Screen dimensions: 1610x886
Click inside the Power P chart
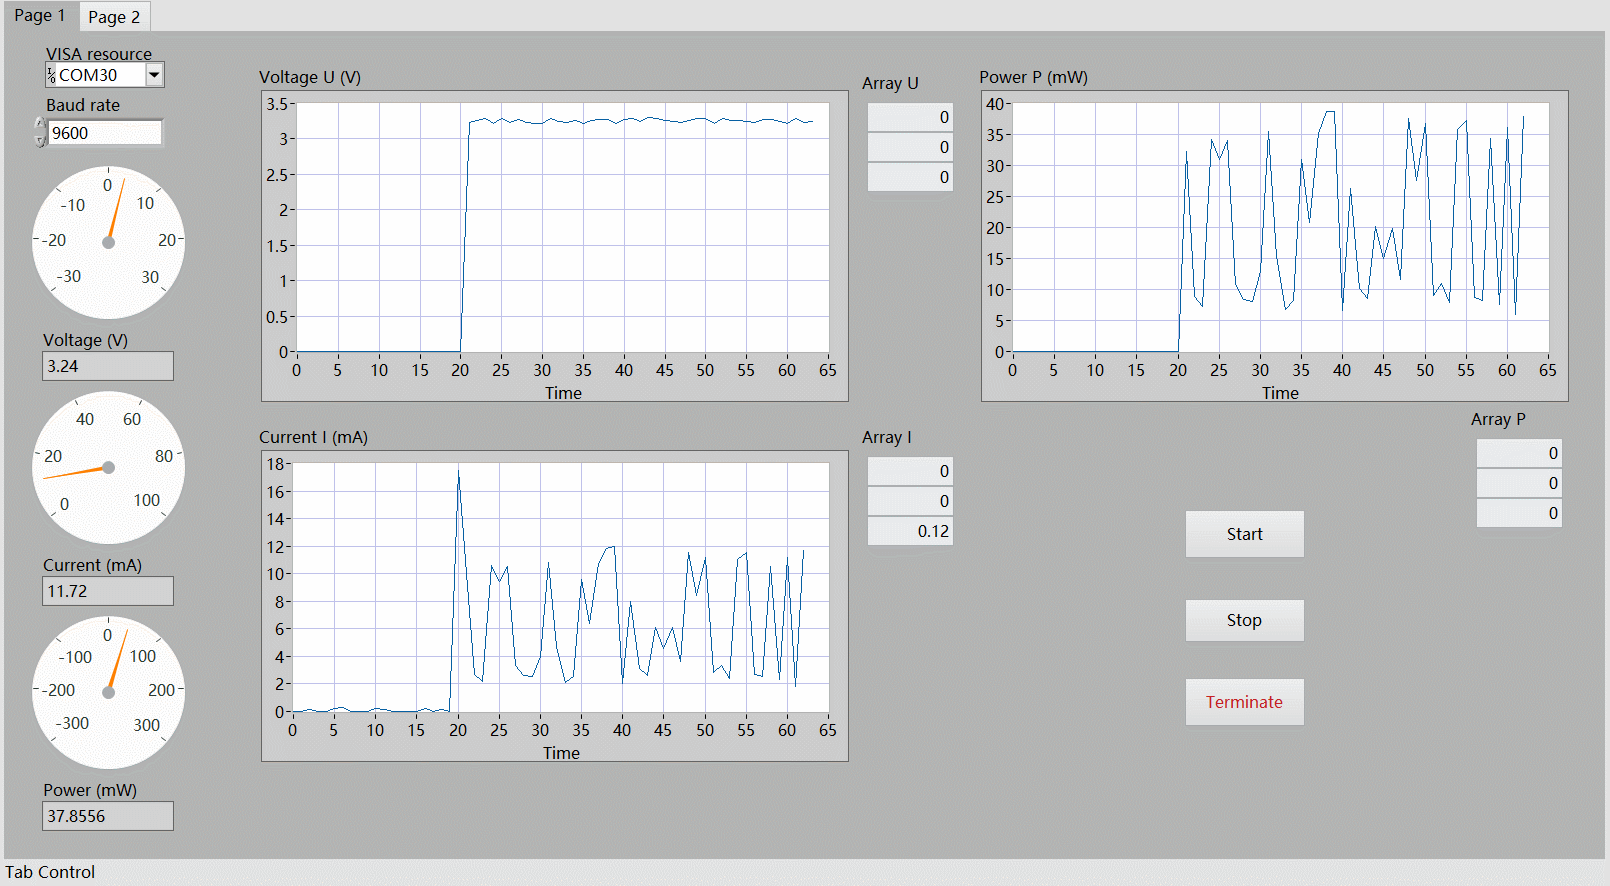coord(1281,227)
